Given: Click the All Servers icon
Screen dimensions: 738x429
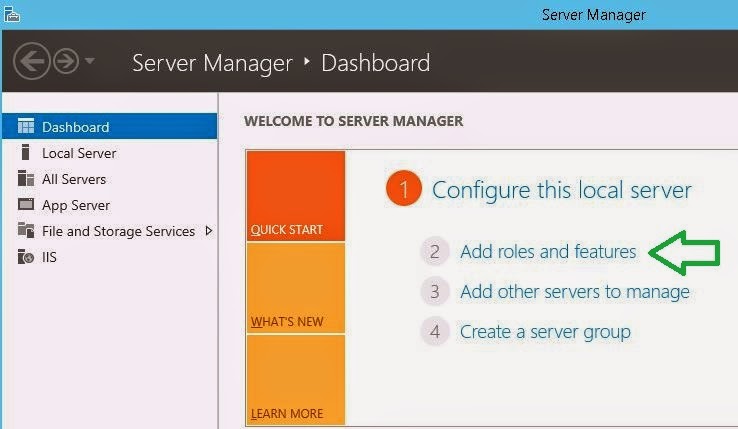Looking at the screenshot, I should point(26,178).
